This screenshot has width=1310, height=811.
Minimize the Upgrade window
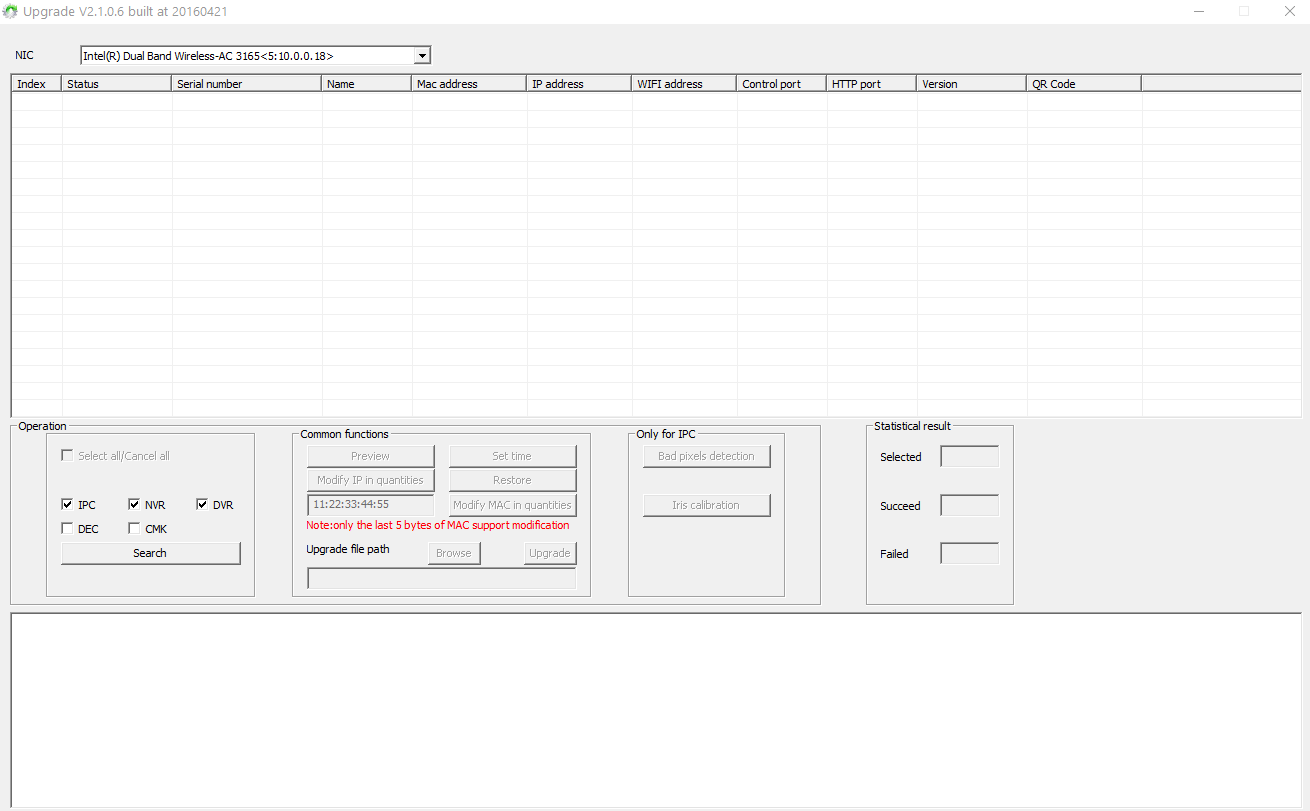click(x=1199, y=11)
